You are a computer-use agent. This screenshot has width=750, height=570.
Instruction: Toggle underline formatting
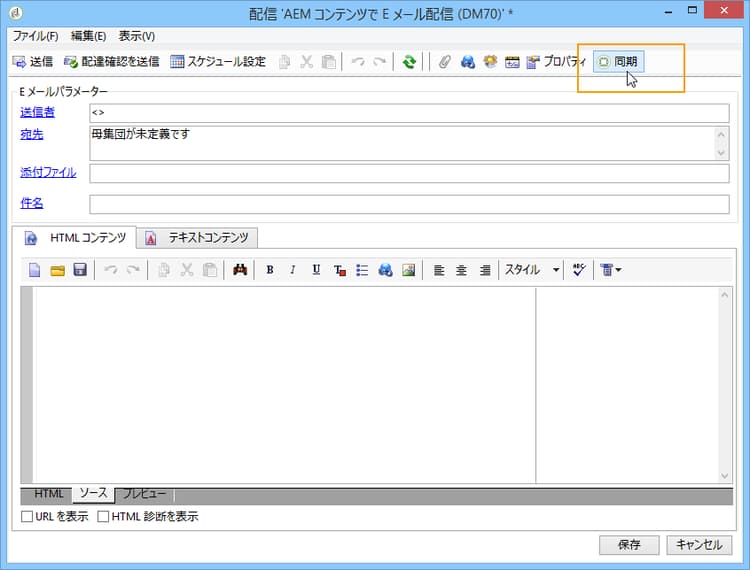point(316,270)
